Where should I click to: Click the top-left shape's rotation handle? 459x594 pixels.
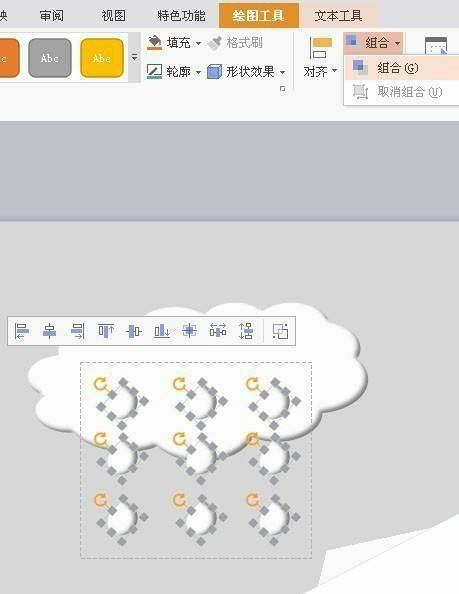(100, 384)
